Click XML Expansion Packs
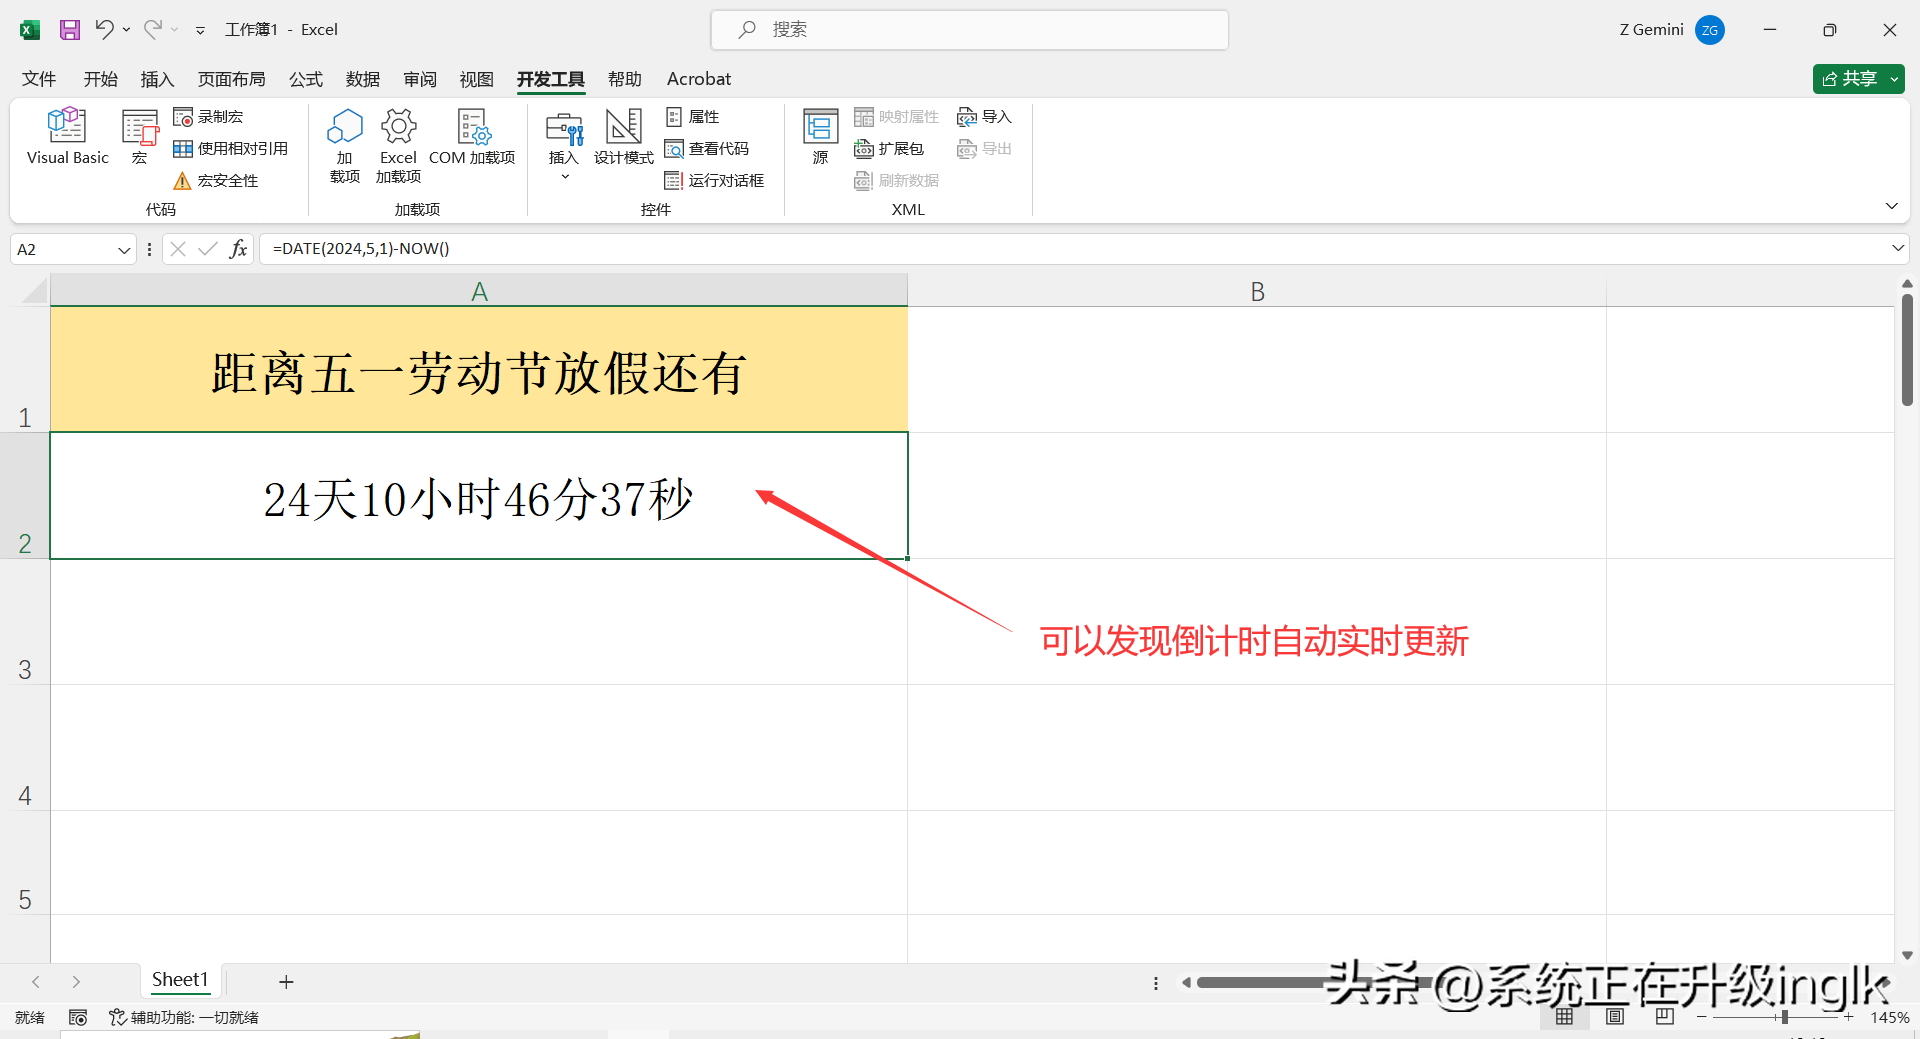Screen dimensions: 1920x1039 [x=888, y=149]
